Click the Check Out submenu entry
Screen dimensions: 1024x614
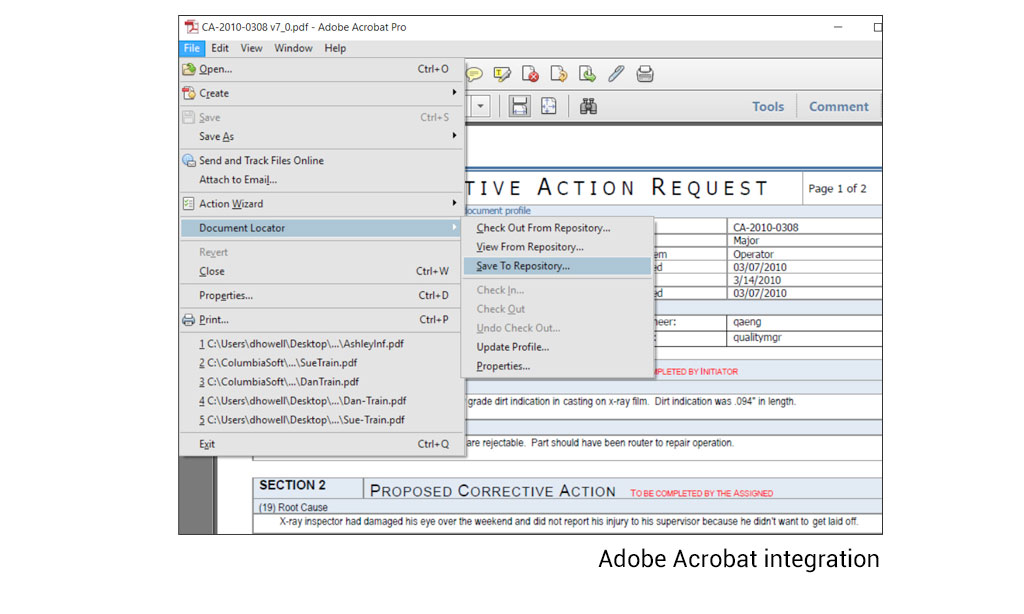(557, 308)
